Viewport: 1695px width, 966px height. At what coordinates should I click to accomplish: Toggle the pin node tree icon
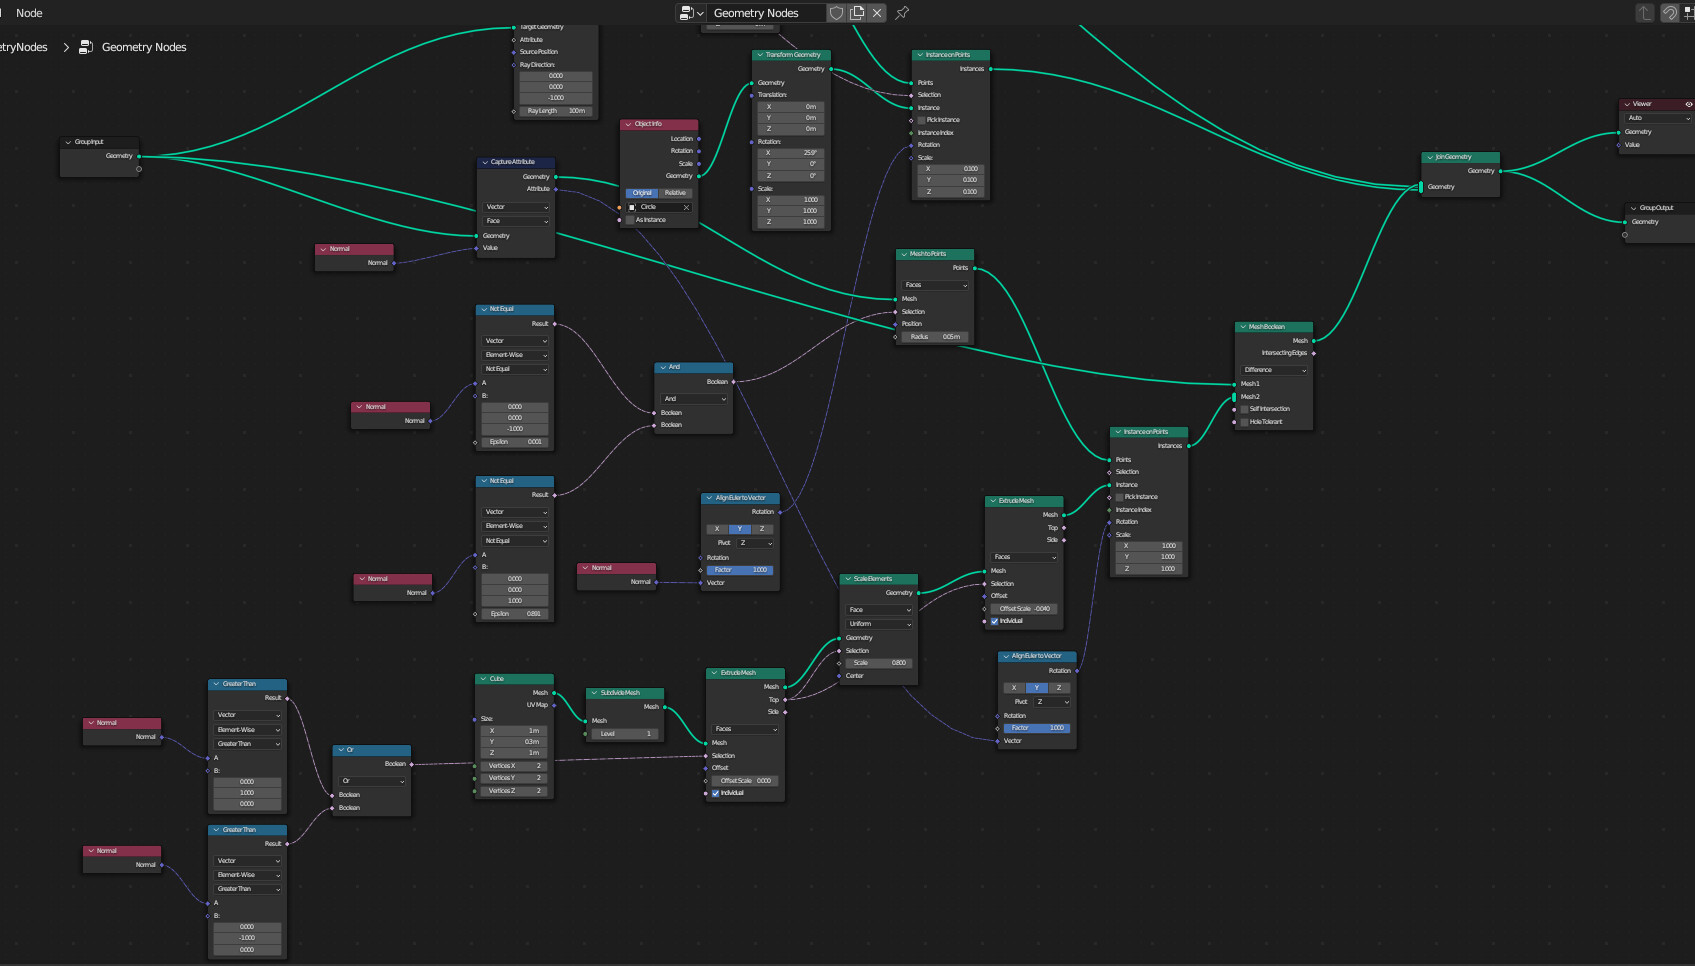[902, 13]
